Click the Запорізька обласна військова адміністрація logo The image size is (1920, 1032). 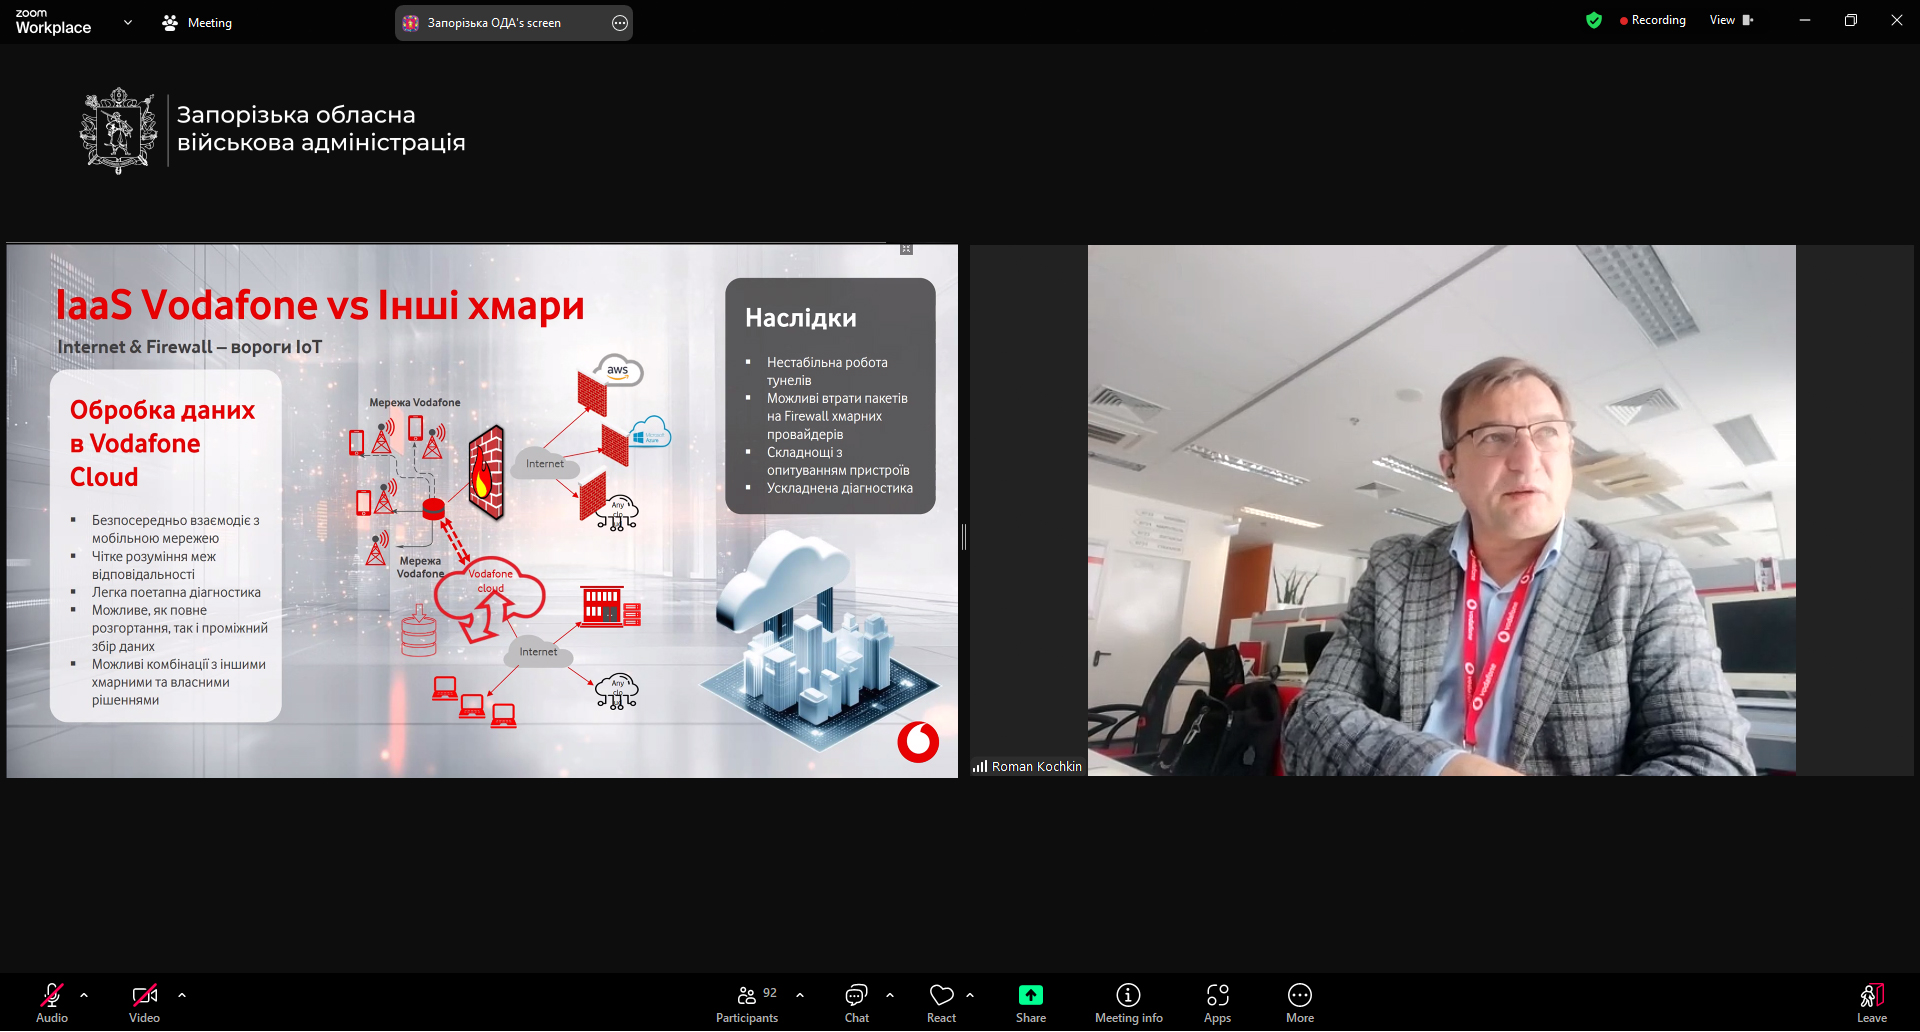(272, 130)
